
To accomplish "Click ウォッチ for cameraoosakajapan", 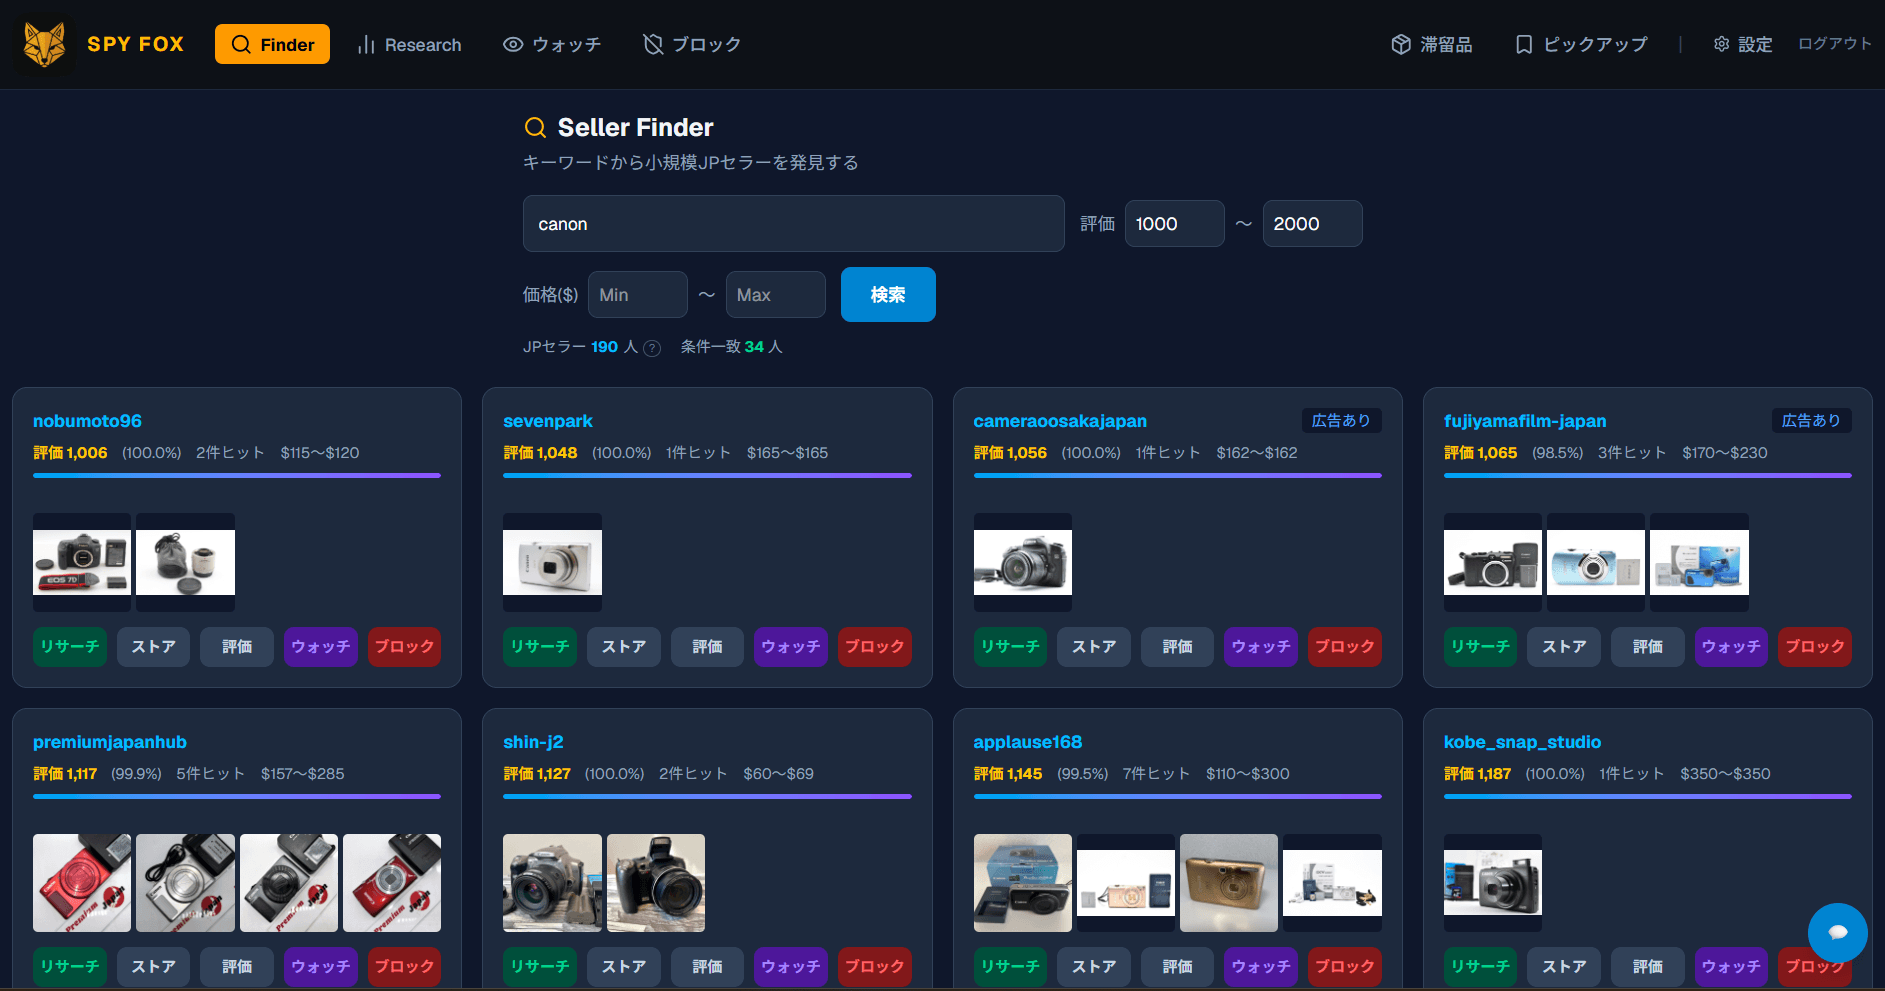I will pyautogui.click(x=1261, y=647).
